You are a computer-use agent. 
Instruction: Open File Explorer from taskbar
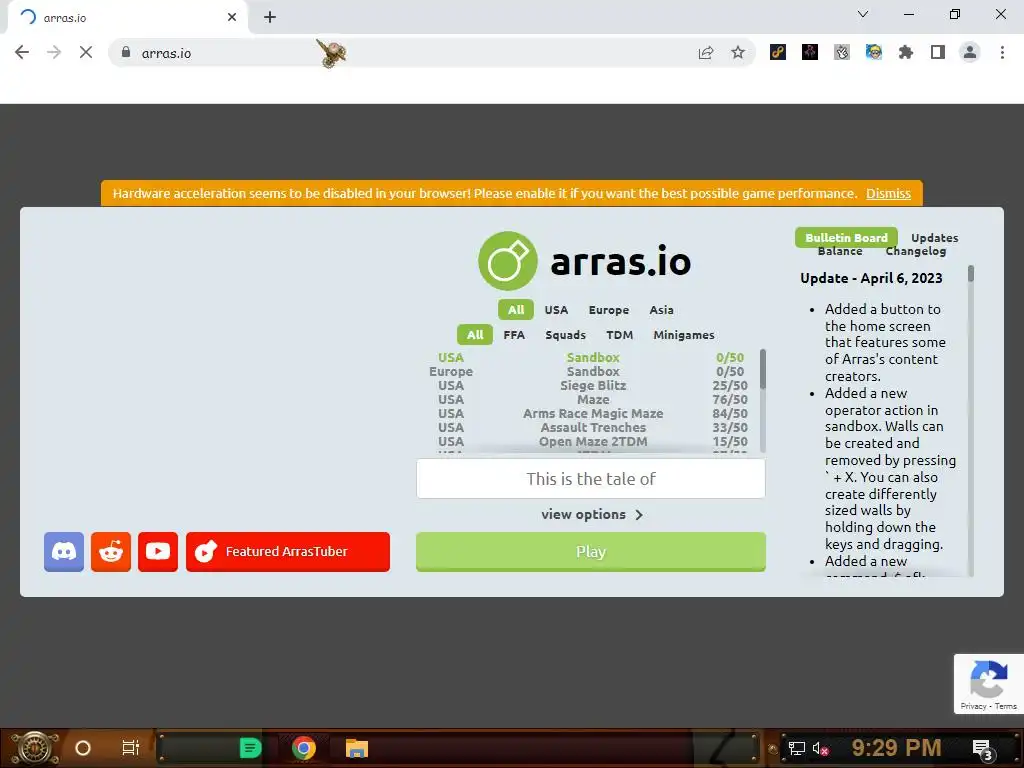[x=357, y=748]
